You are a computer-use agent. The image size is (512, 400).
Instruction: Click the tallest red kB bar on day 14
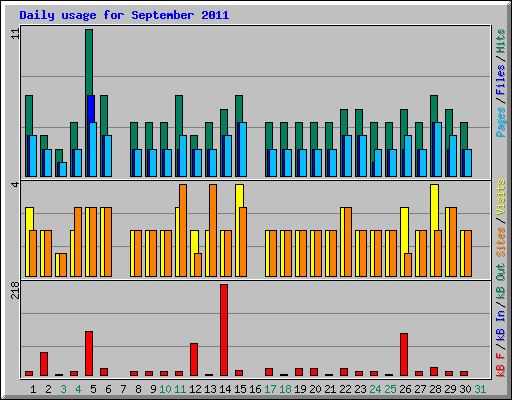[x=224, y=330]
